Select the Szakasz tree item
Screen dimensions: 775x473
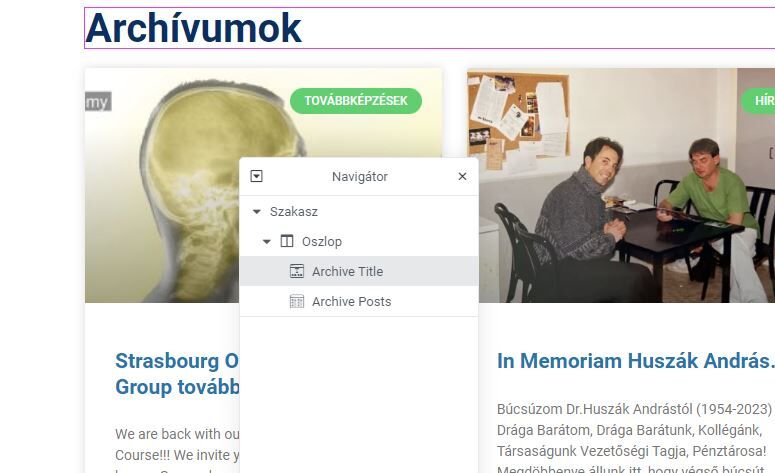pyautogui.click(x=359, y=212)
